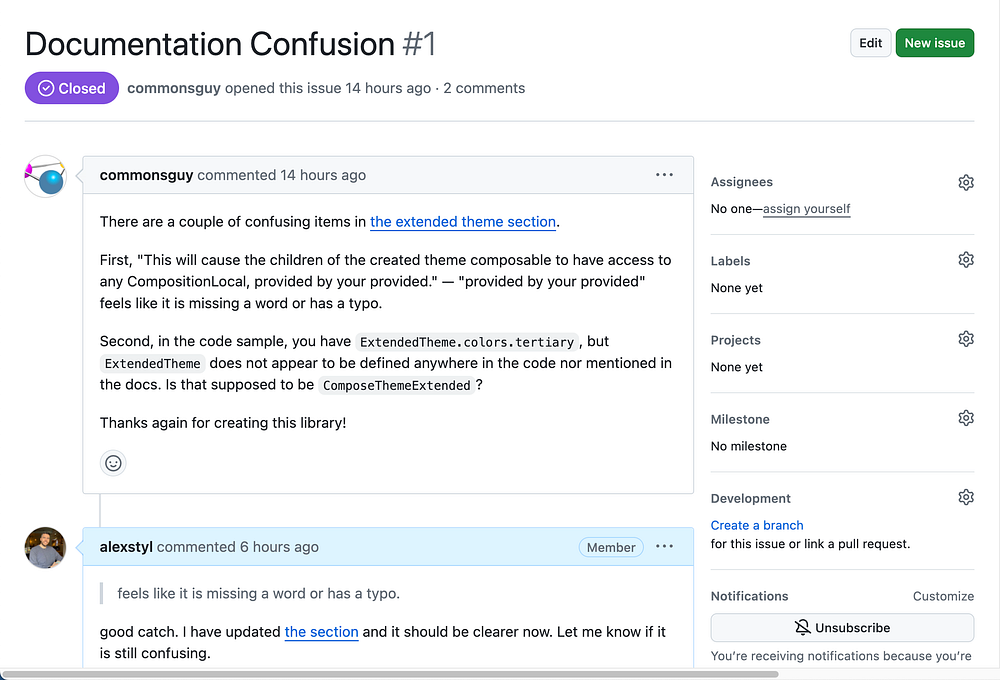Open options menu on alexstyl's comment

point(664,547)
